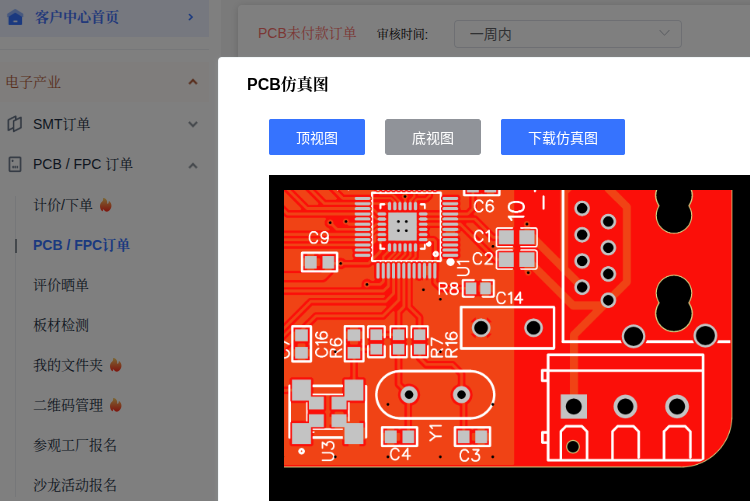The height and width of the screenshot is (501, 750).
Task: Click the 下载仿真图 button
Action: coord(562,137)
